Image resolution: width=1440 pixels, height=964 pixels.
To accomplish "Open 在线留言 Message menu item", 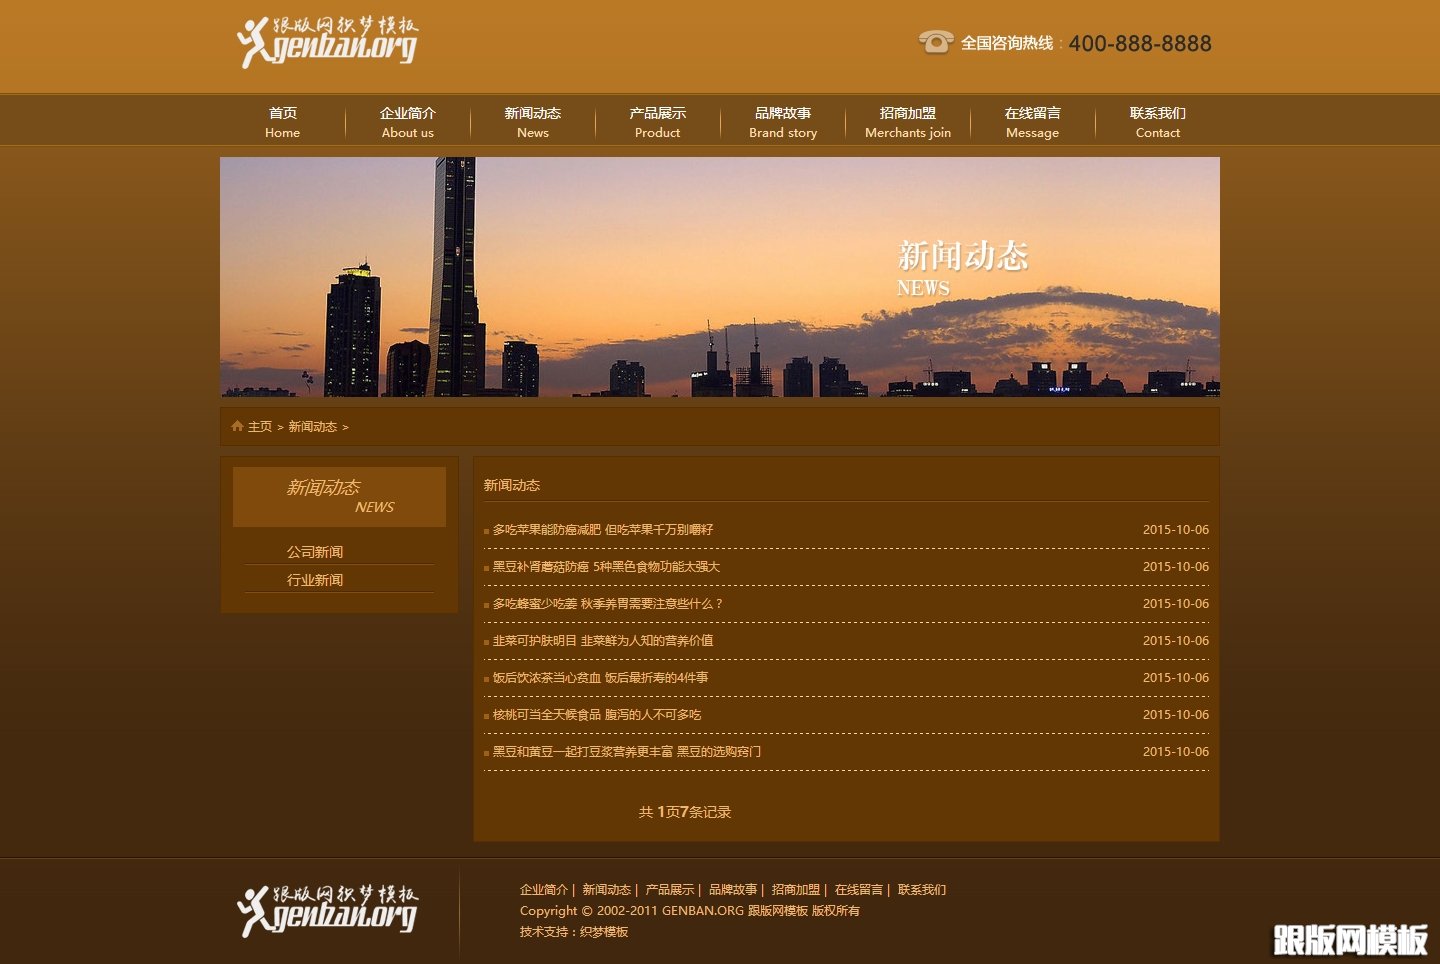I will coord(1033,122).
